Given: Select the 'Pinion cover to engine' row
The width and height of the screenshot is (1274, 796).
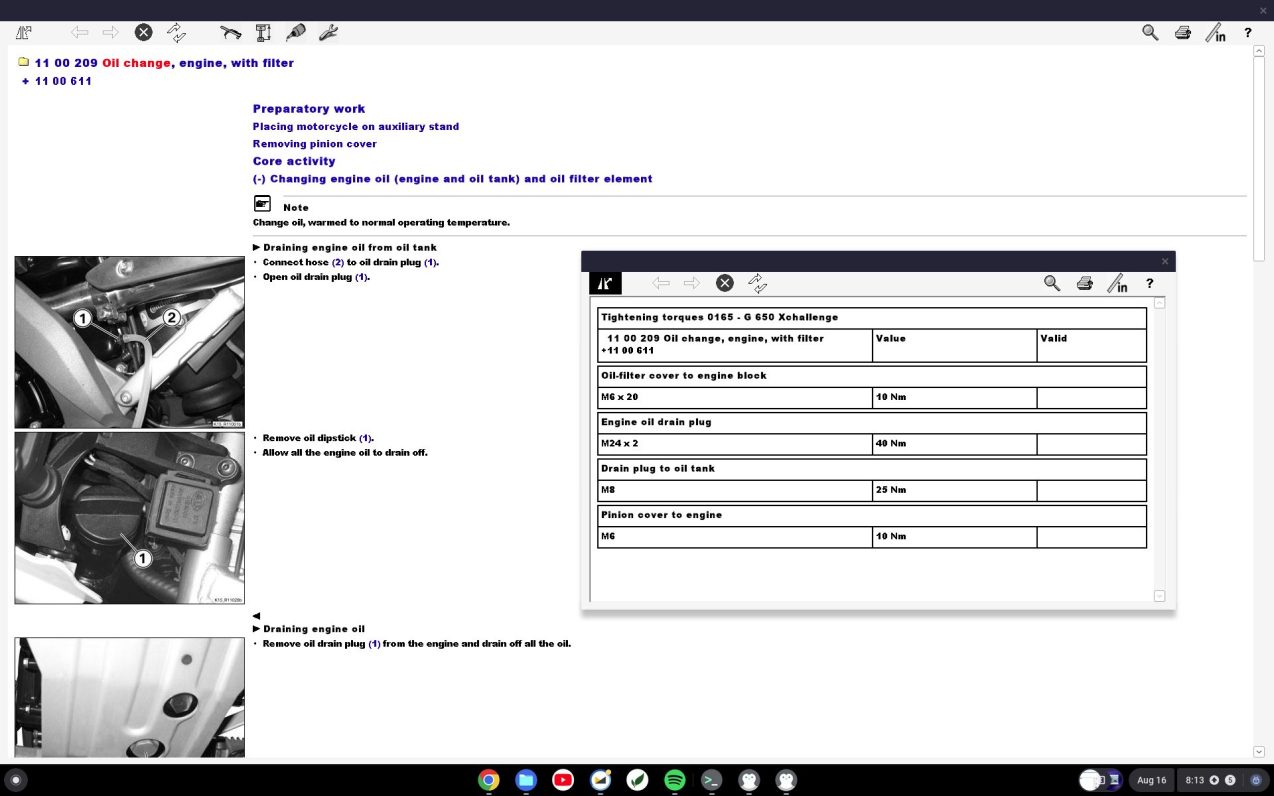Looking at the screenshot, I should click(x=872, y=515).
